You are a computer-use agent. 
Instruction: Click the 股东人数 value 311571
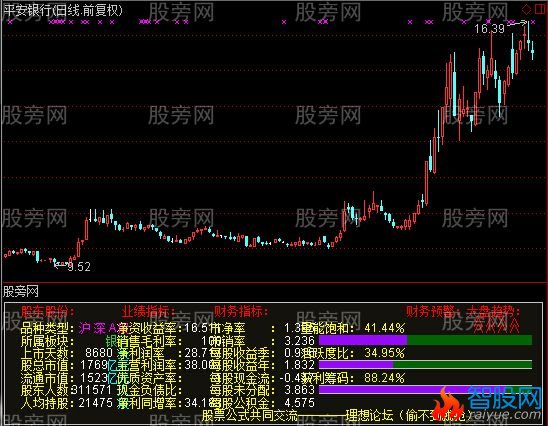point(91,390)
